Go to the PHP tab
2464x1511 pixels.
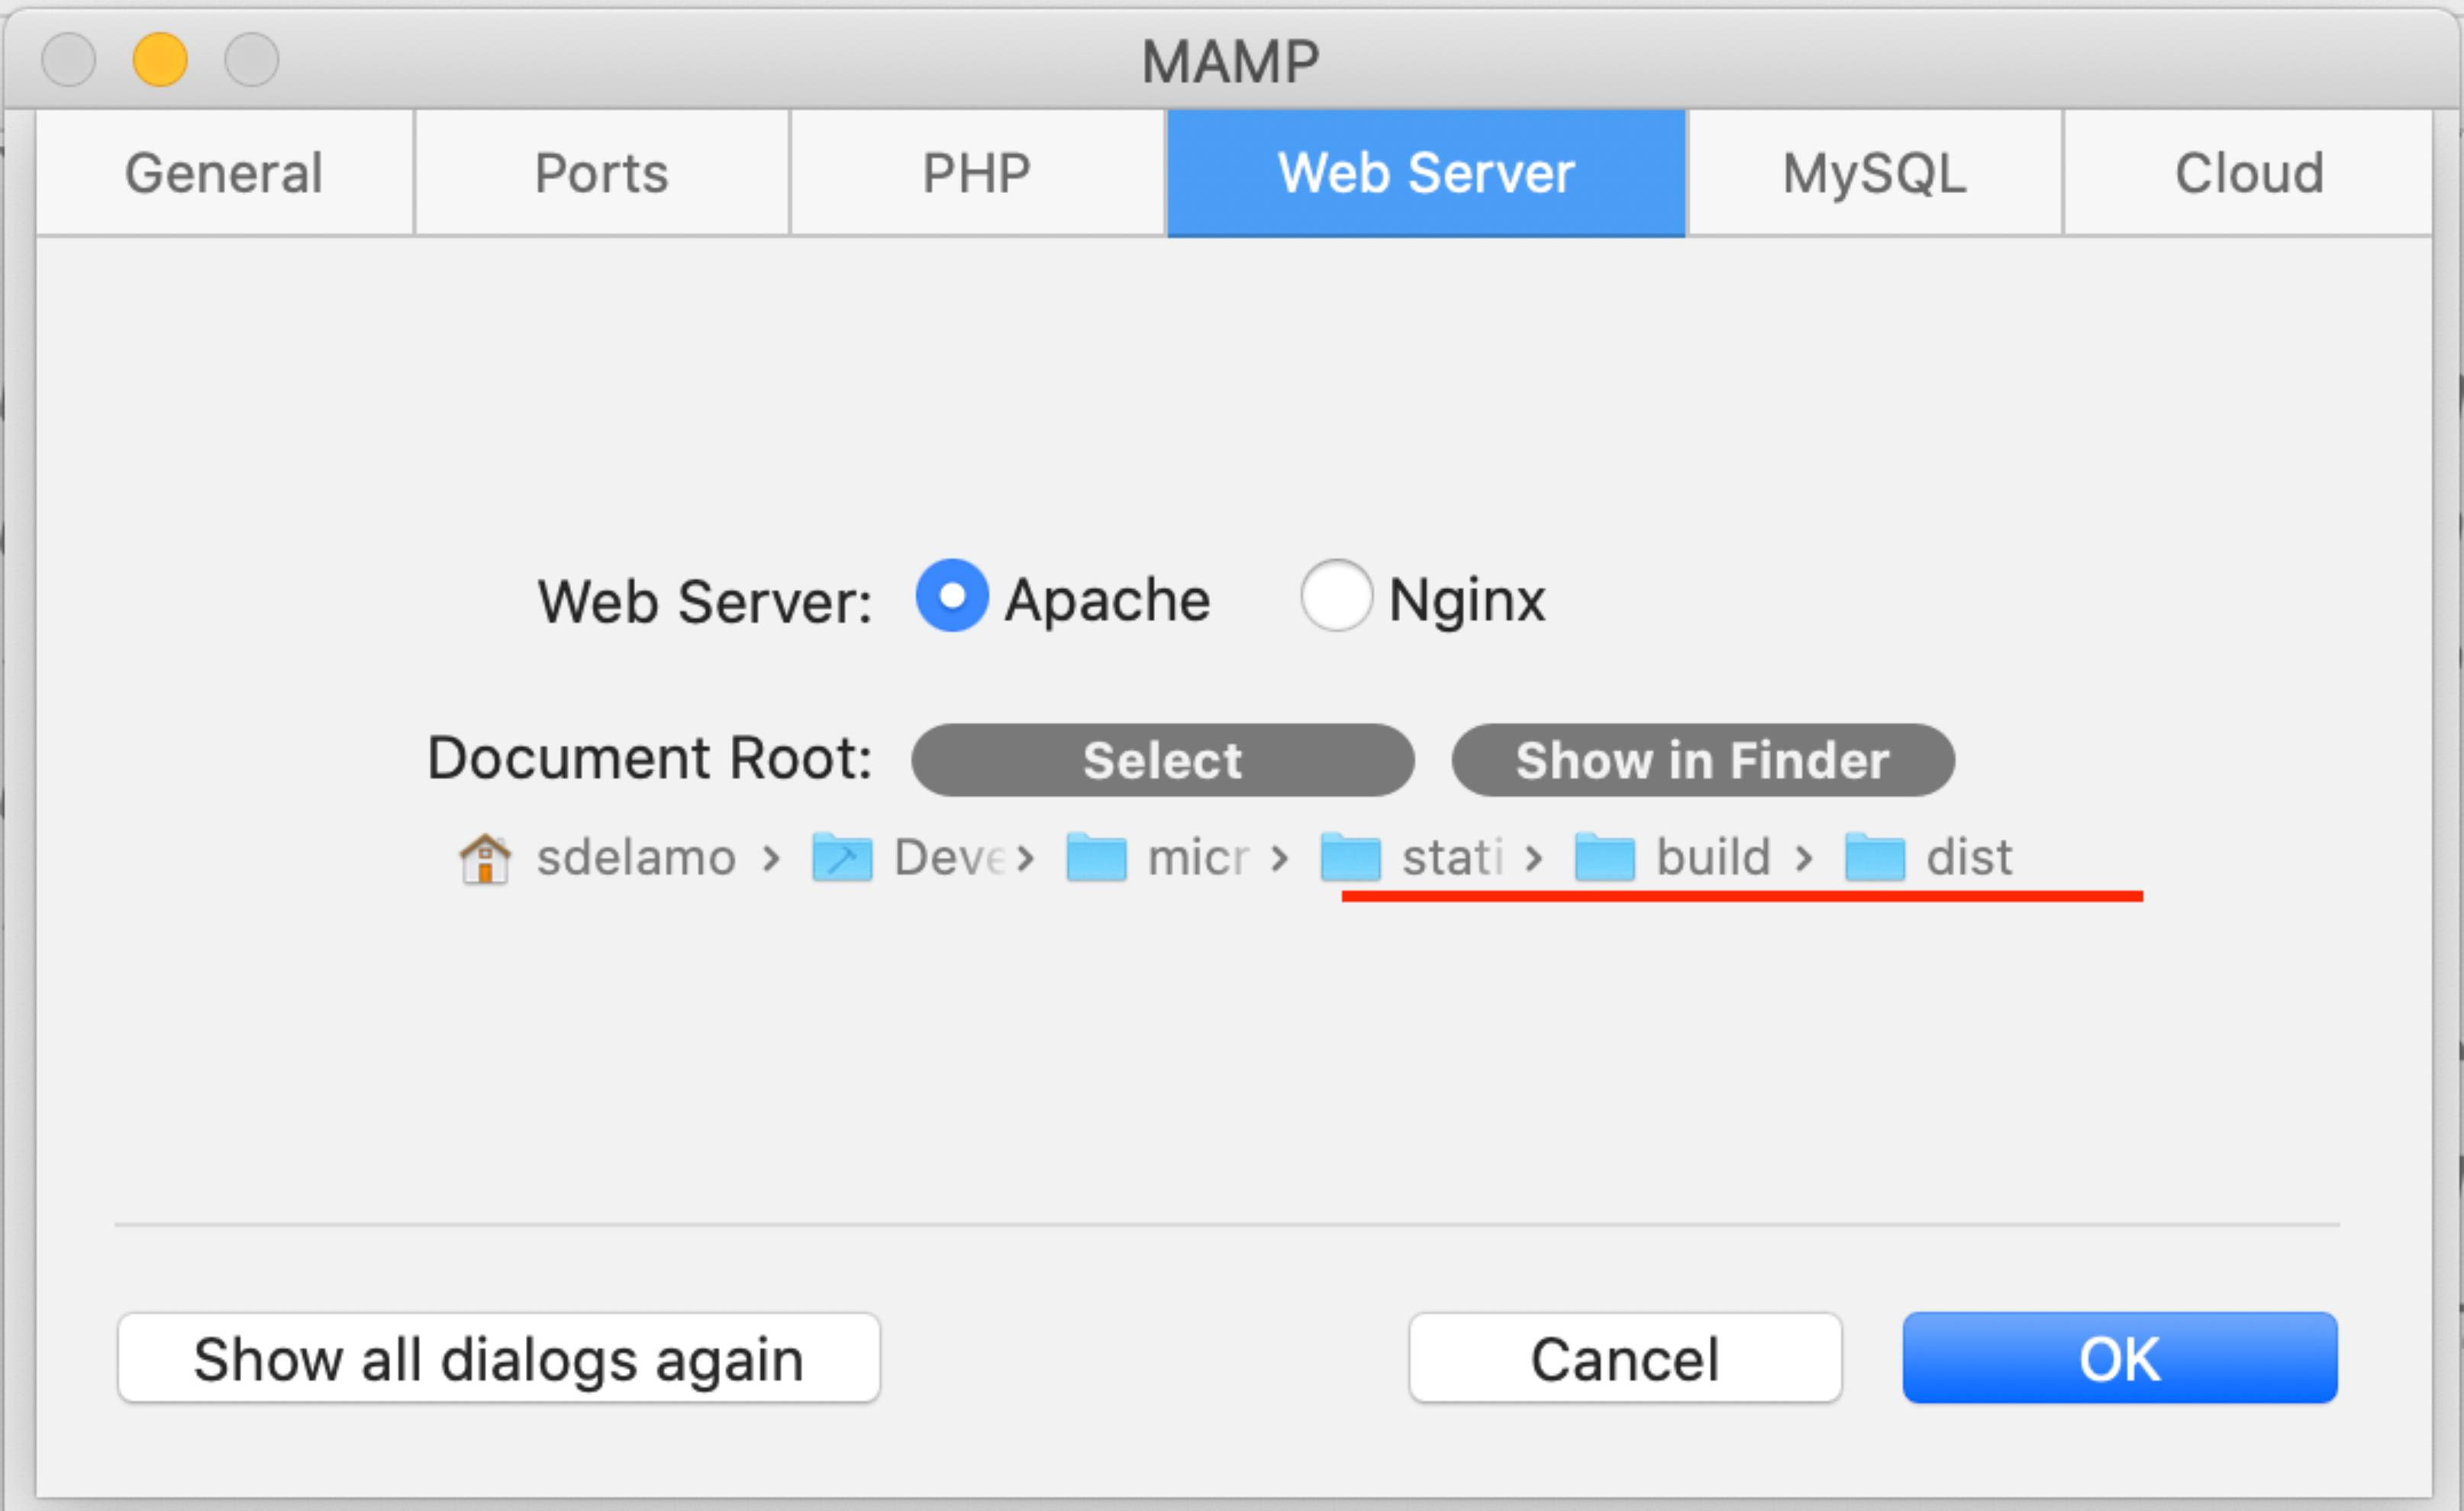[976, 173]
